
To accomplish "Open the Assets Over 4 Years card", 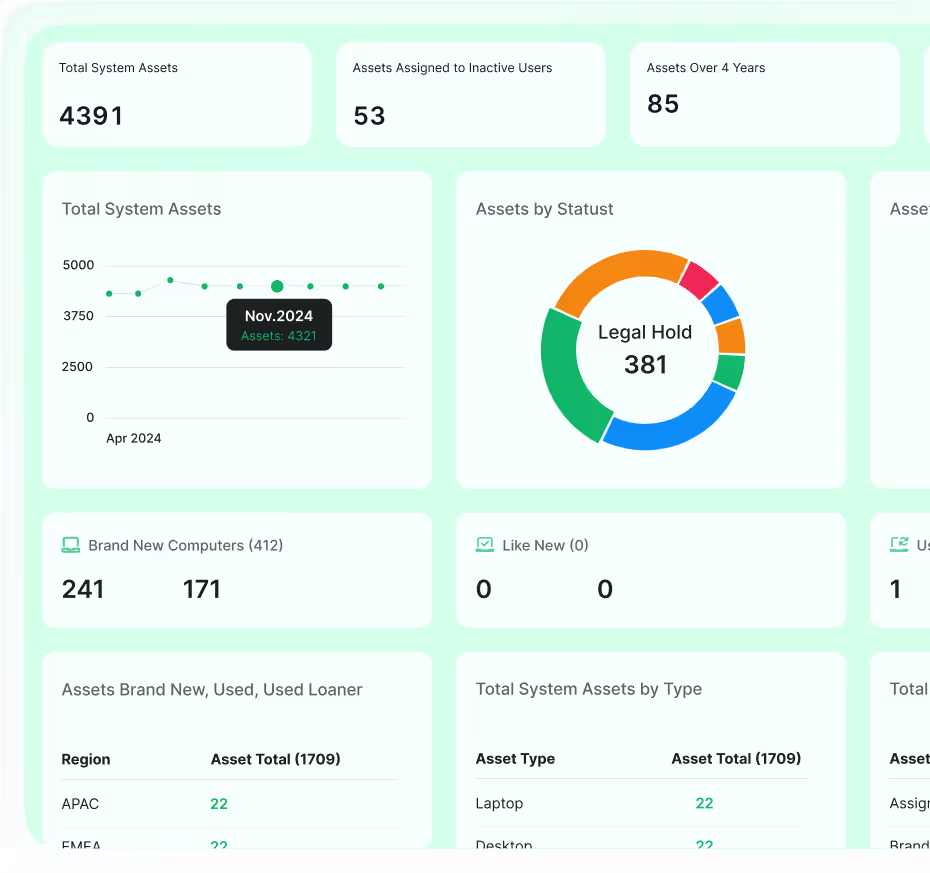I will tap(764, 95).
